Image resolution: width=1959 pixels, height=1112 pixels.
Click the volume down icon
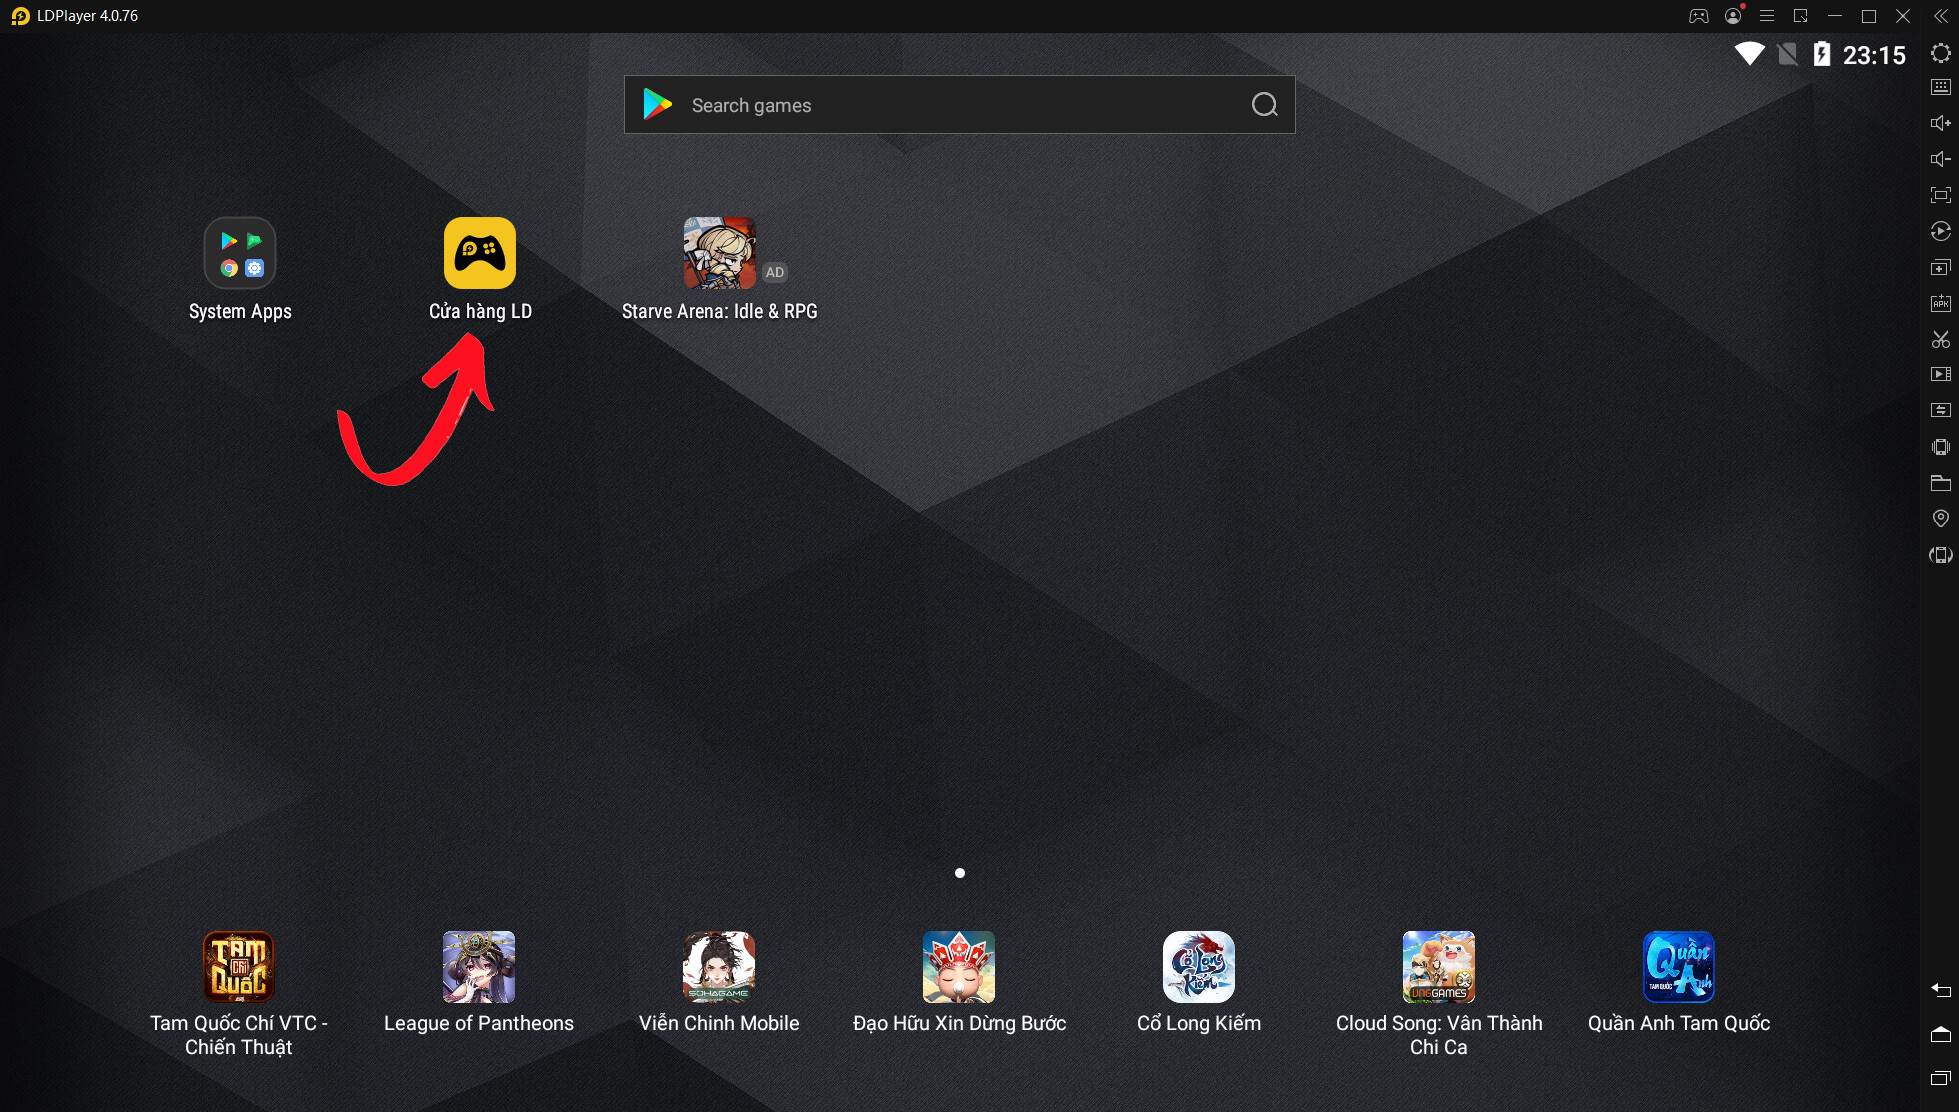click(x=1940, y=159)
